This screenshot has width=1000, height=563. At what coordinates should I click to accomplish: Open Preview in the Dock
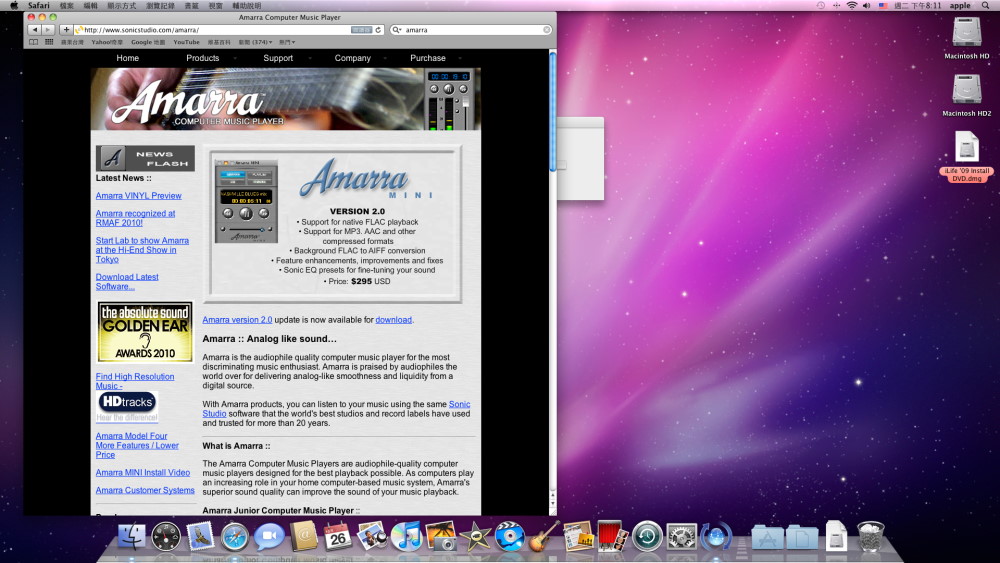click(x=372, y=536)
